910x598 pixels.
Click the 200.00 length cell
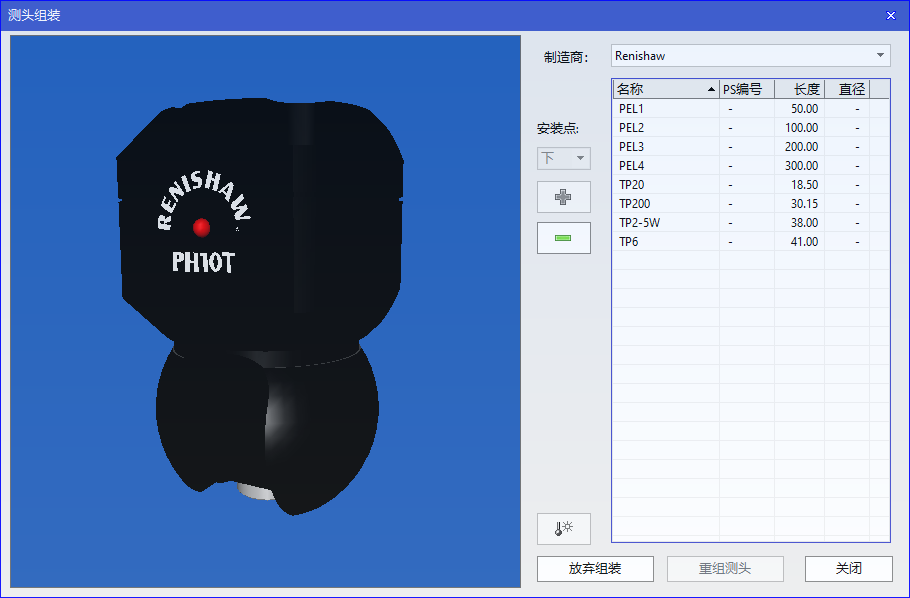800,147
